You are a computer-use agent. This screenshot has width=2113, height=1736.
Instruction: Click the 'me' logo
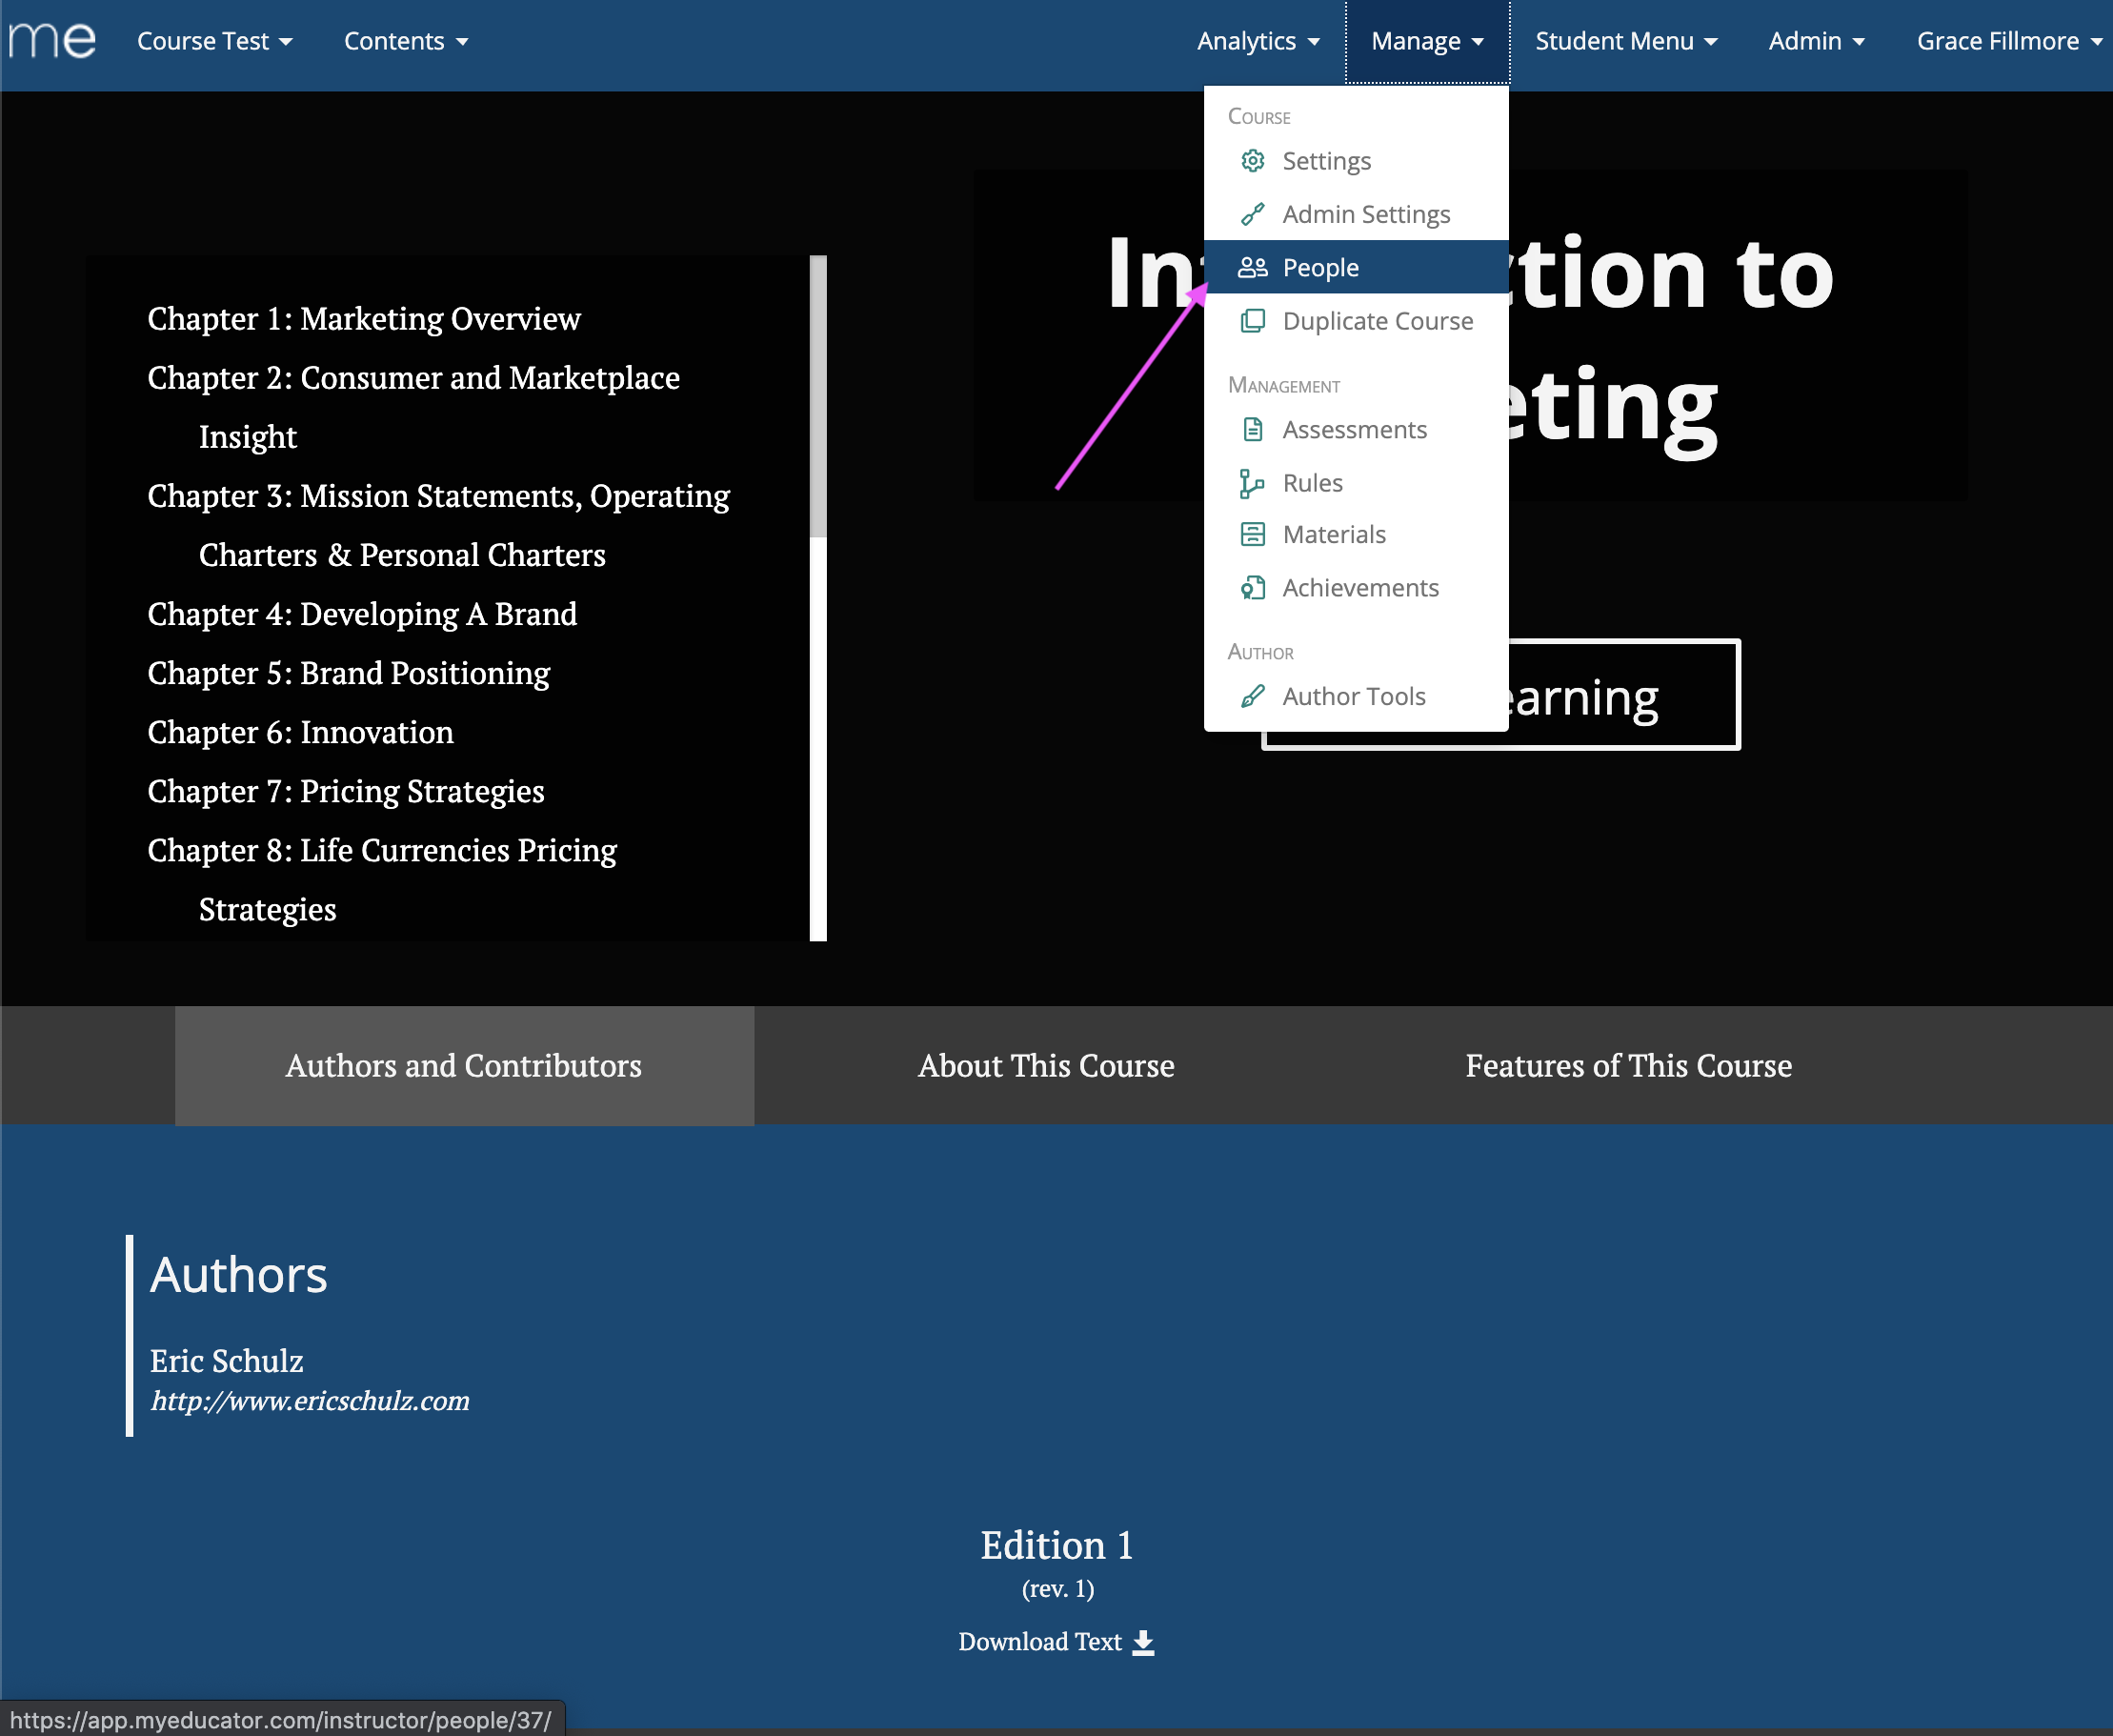point(52,40)
